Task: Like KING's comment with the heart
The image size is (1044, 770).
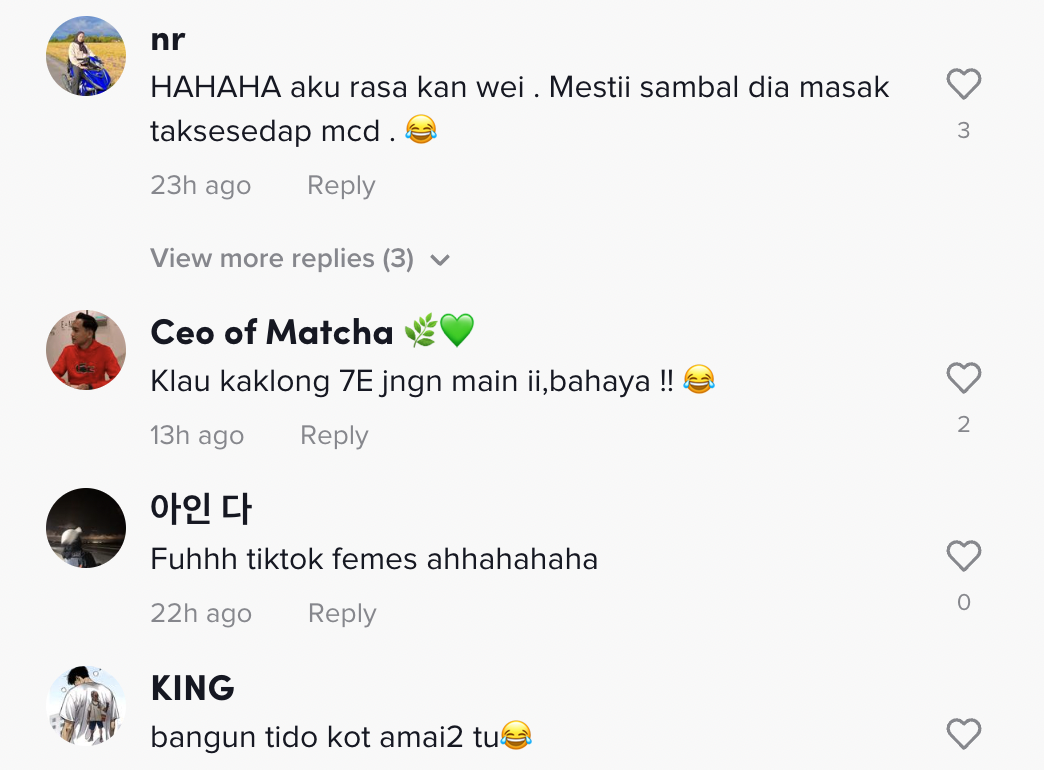Action: [963, 735]
